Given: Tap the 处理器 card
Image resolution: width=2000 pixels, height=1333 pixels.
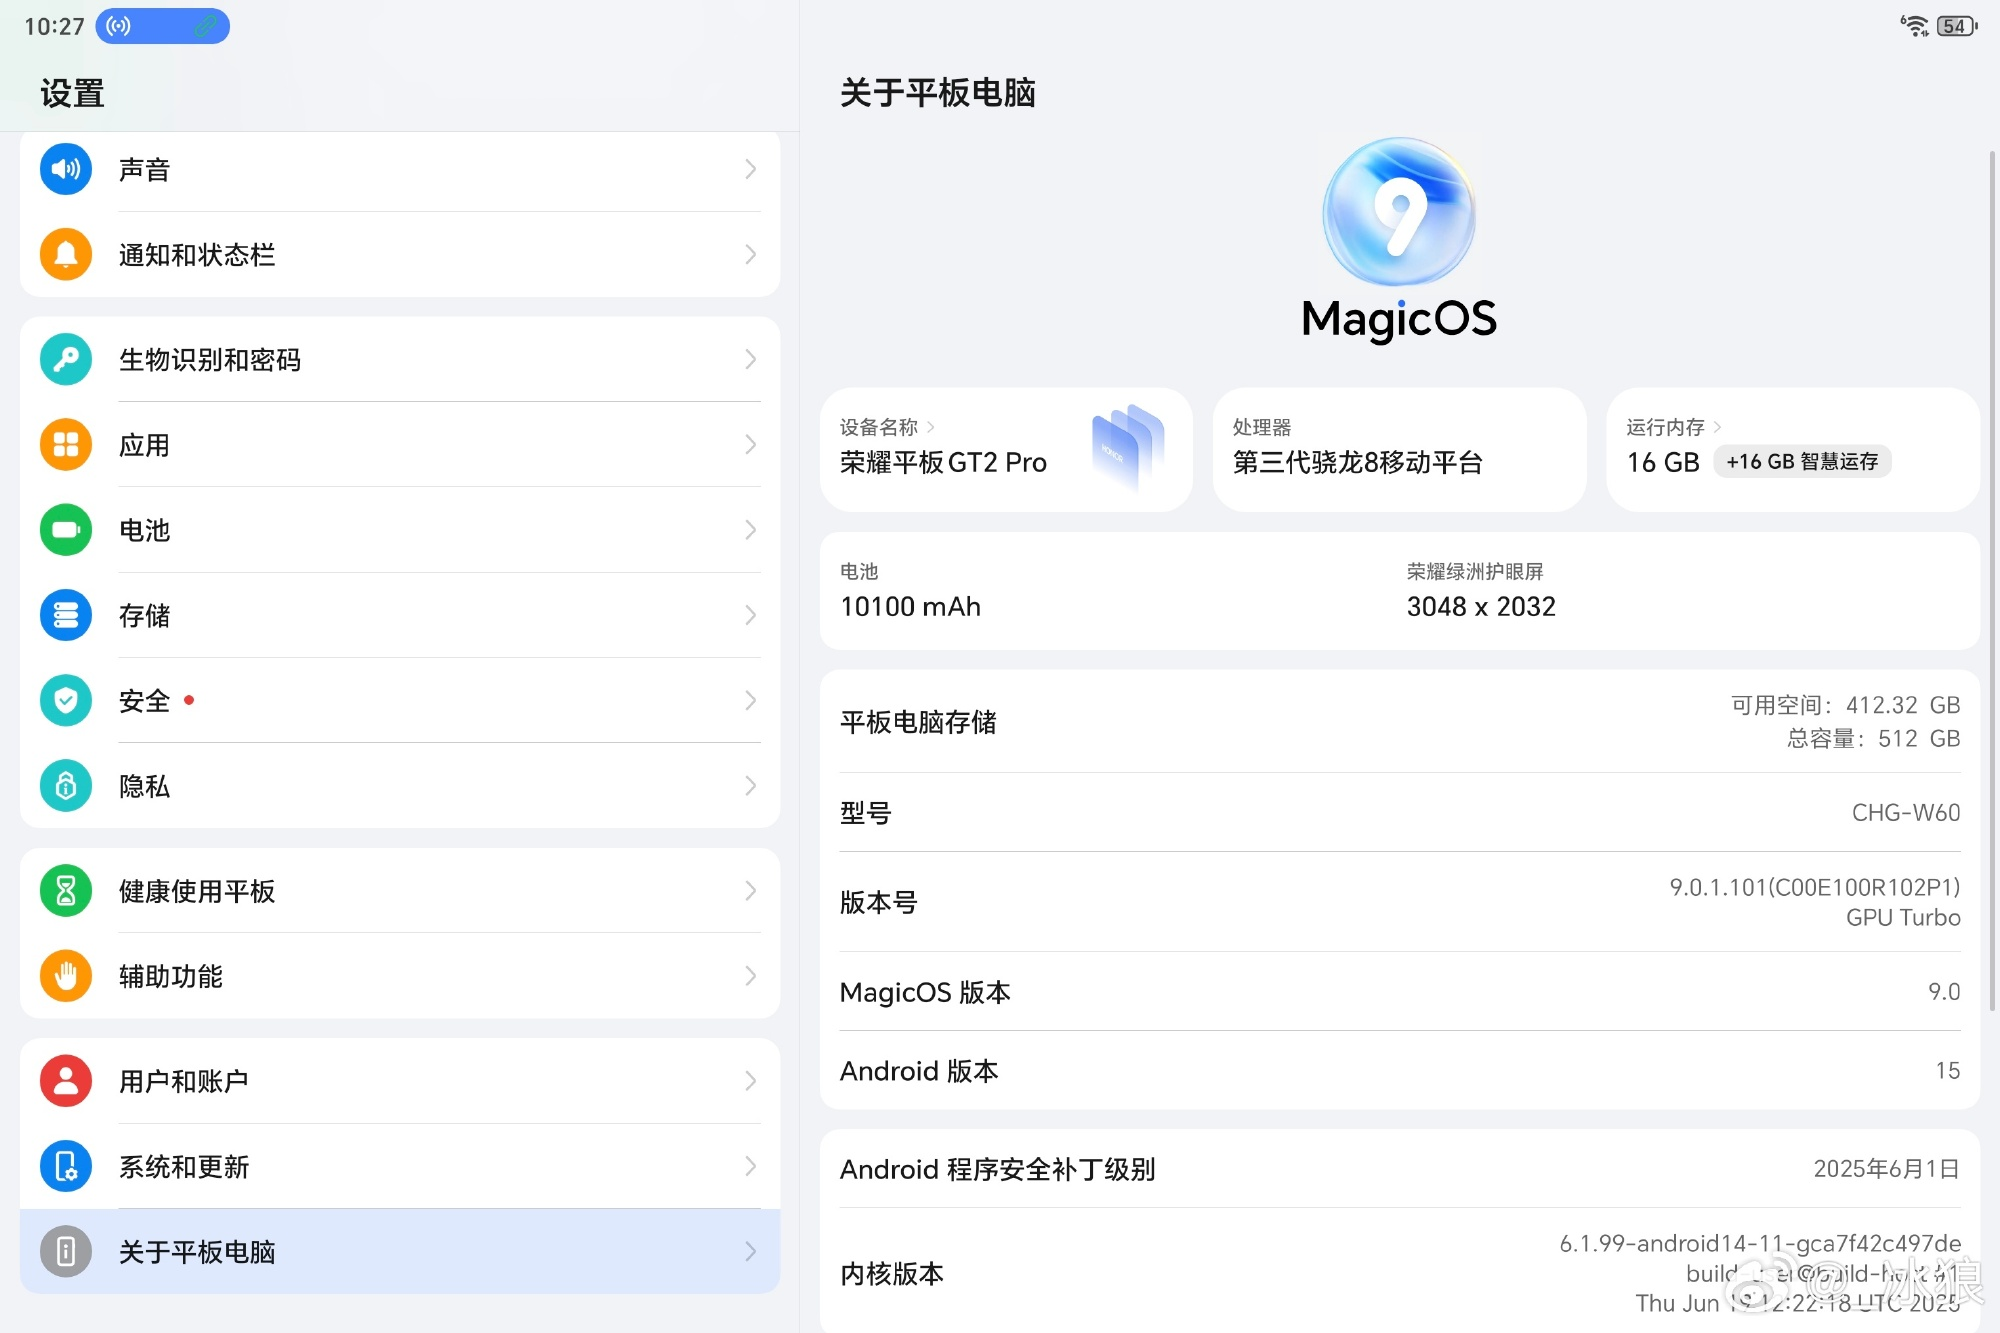Looking at the screenshot, I should [1399, 449].
